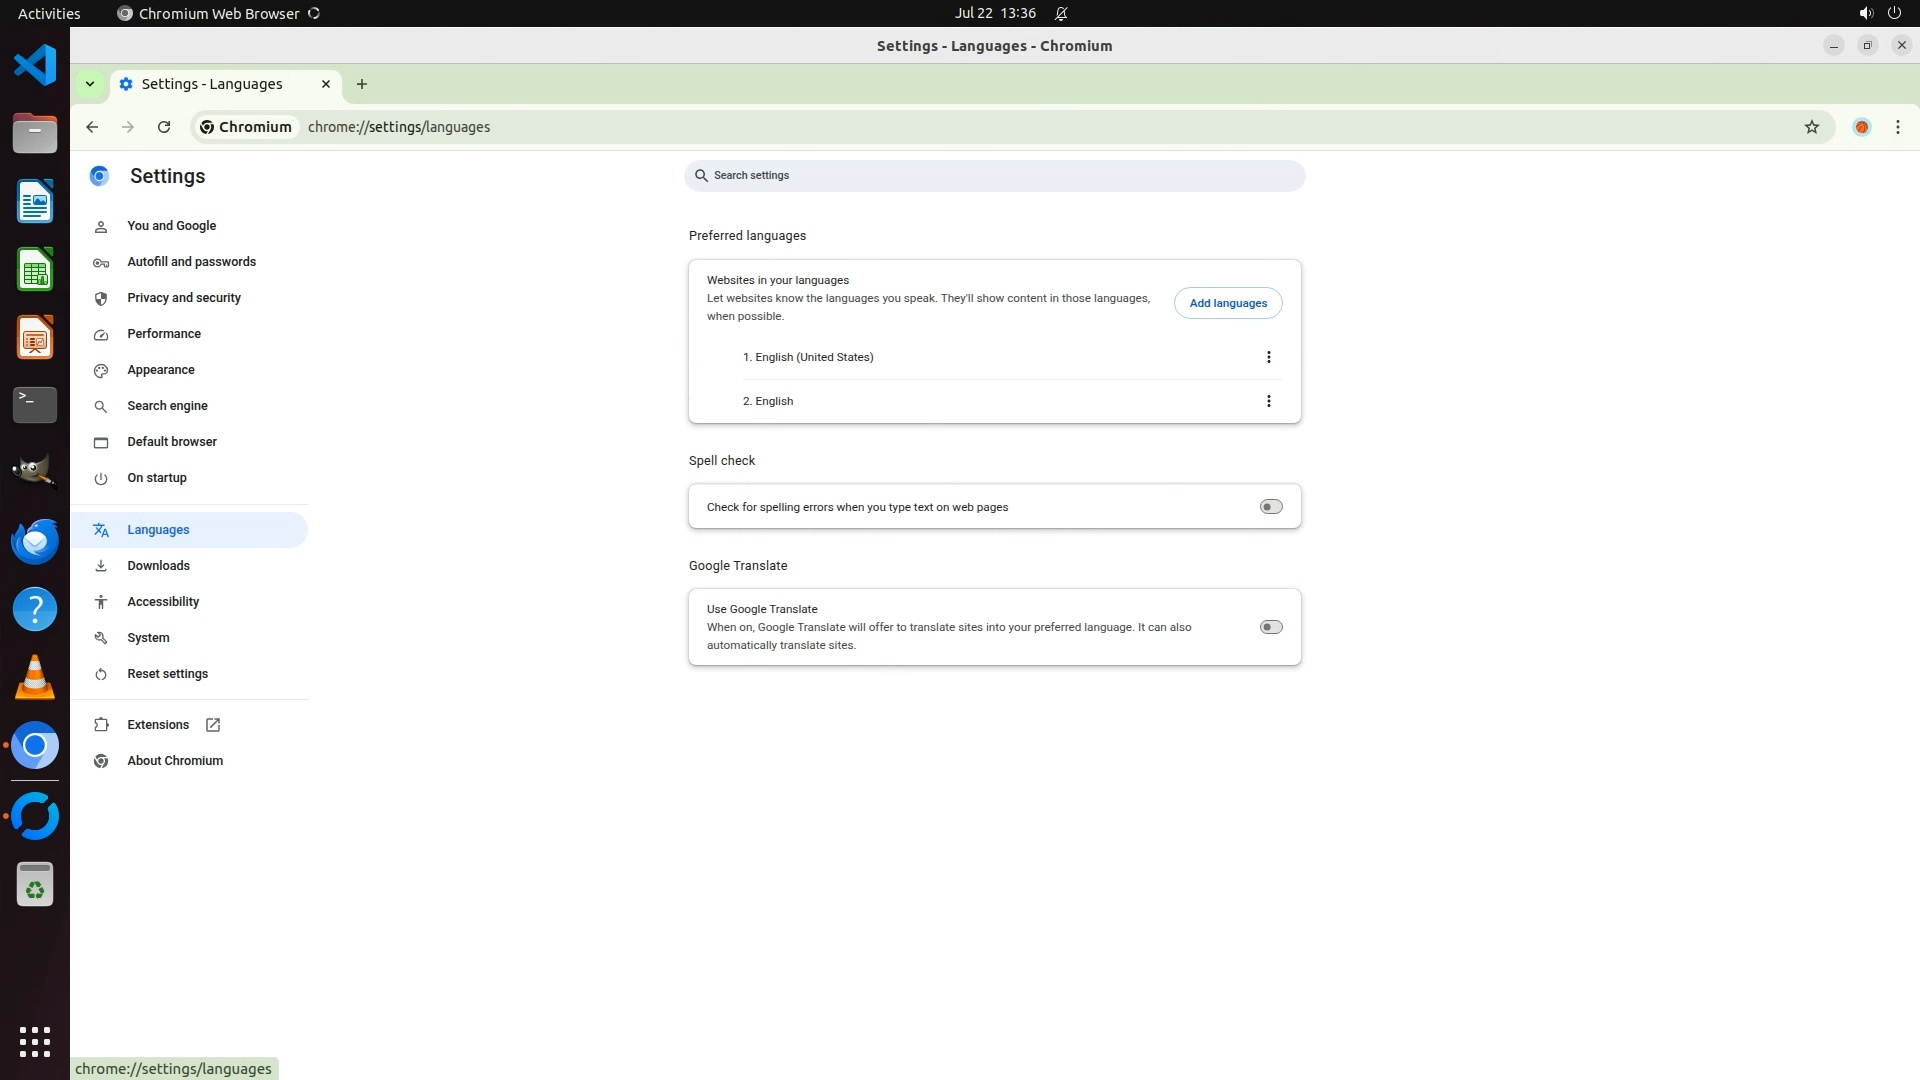Viewport: 1920px width, 1080px height.
Task: Select the Downloads settings section
Action: (x=158, y=566)
